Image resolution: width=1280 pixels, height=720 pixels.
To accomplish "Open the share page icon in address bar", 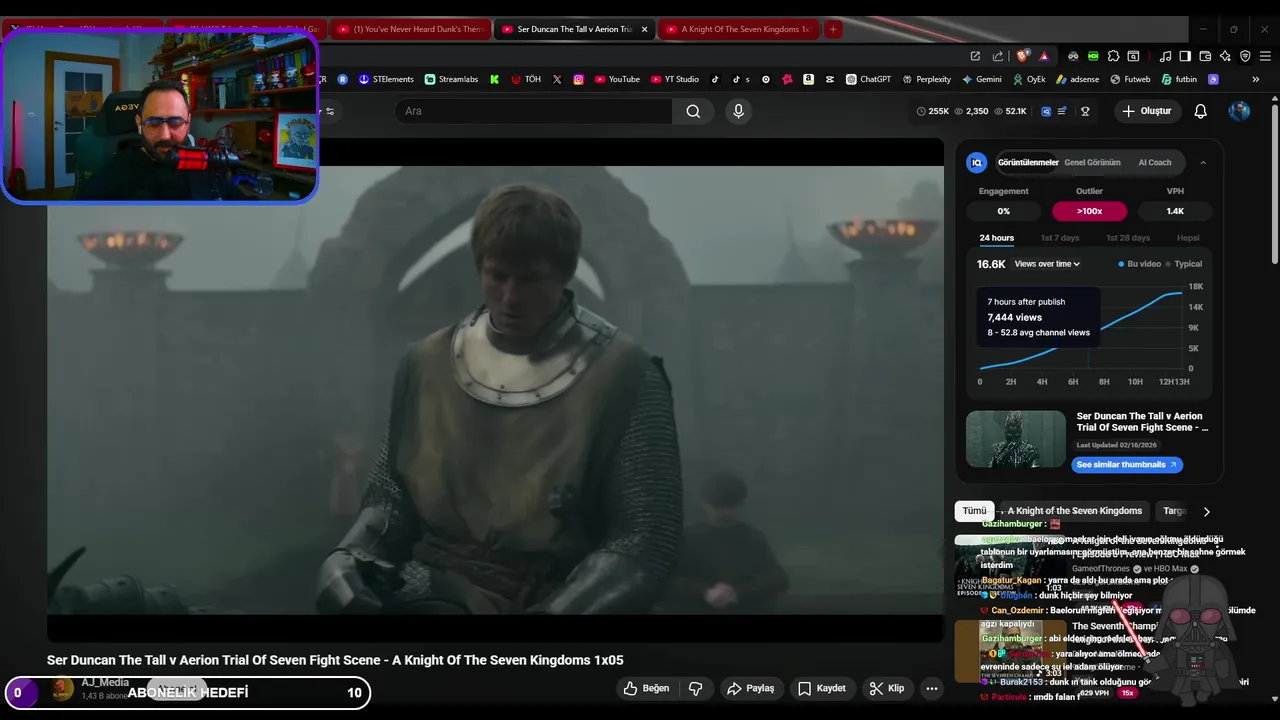I will pos(997,56).
